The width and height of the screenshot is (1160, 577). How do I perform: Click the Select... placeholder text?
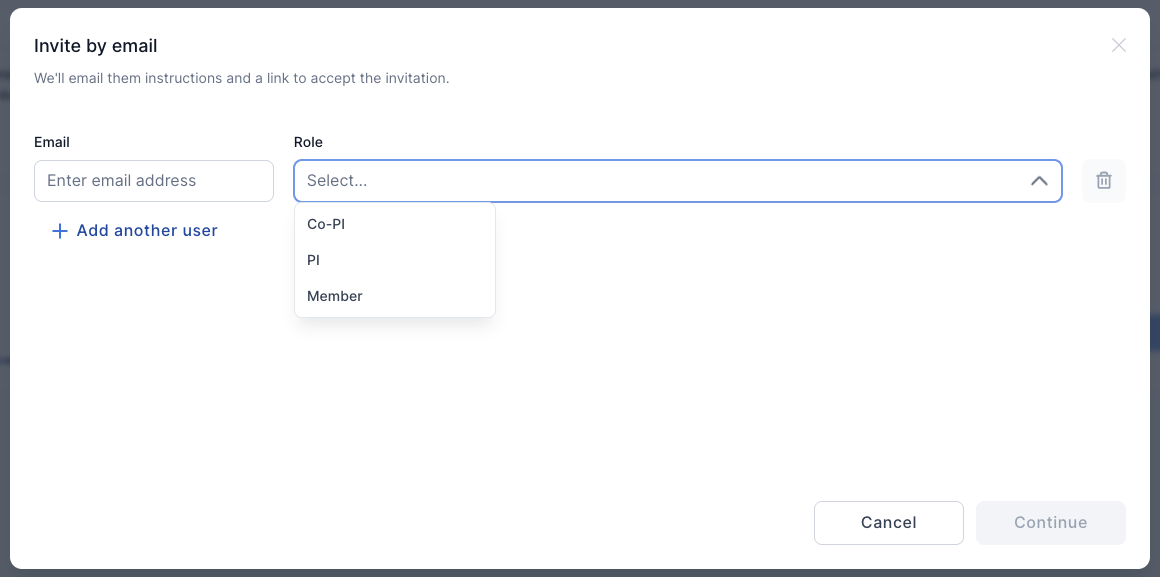pyautogui.click(x=337, y=181)
